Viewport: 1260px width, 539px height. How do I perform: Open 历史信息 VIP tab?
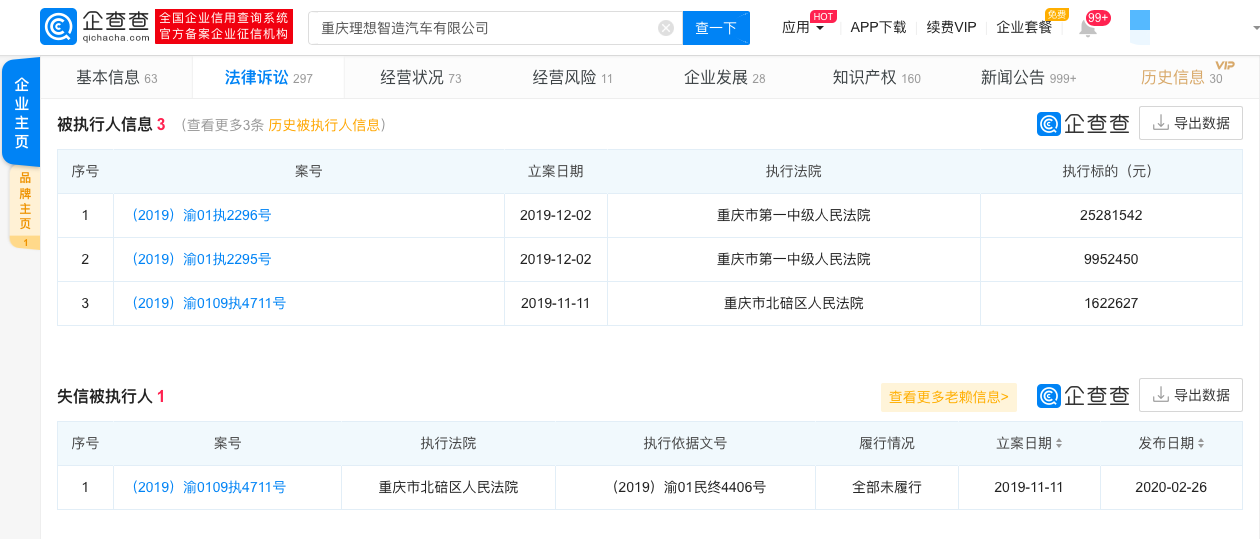click(x=1180, y=78)
